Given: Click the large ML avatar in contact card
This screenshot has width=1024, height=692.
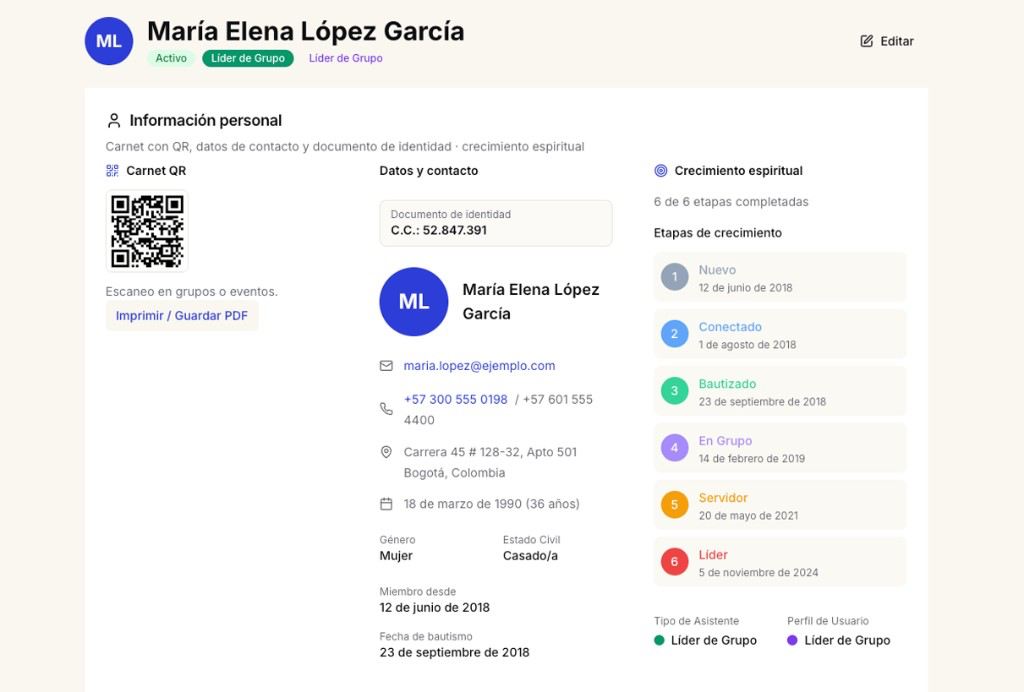Looking at the screenshot, I should click(x=414, y=302).
